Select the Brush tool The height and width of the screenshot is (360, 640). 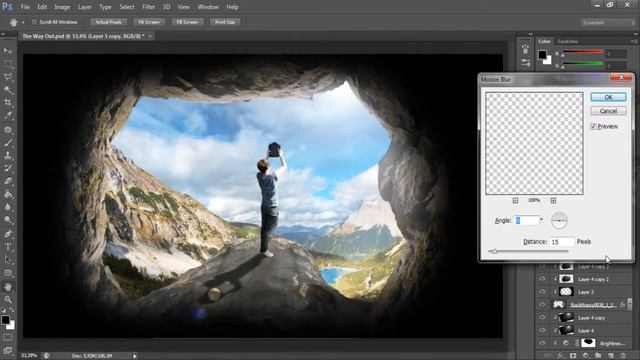[8, 142]
